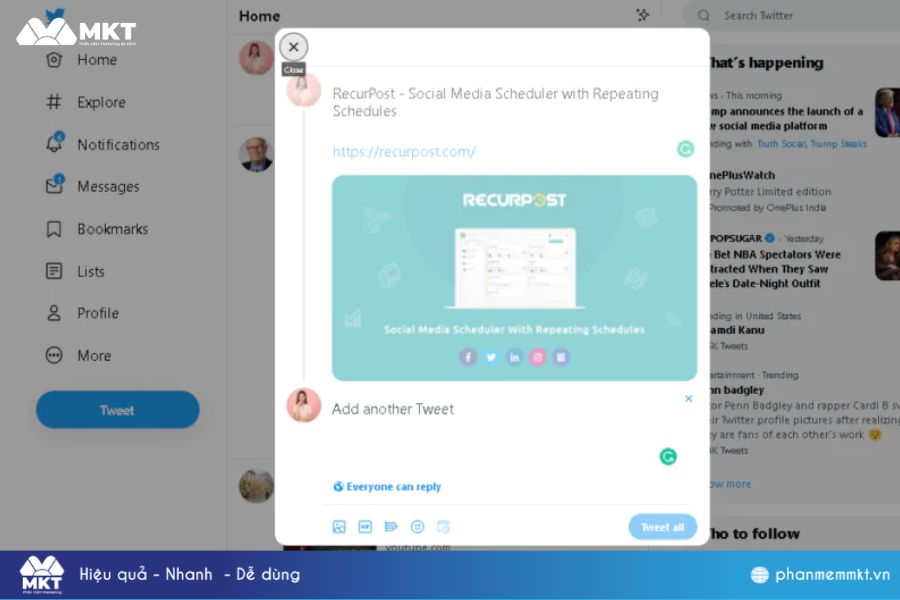
Task: Open Lists in the sidebar
Action: [75, 271]
